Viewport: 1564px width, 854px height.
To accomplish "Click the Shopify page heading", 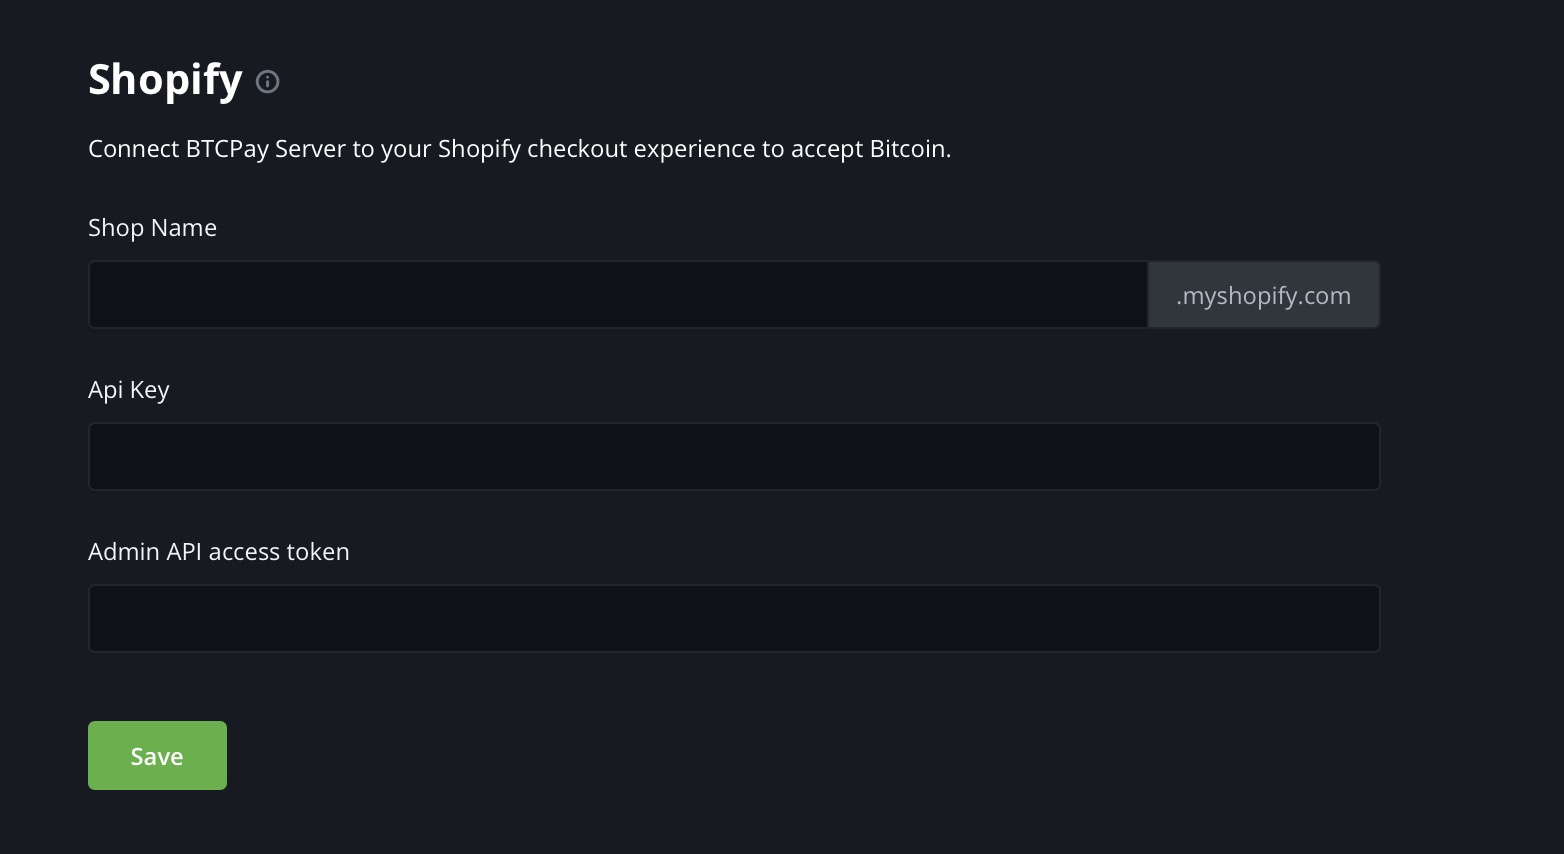I will (x=165, y=80).
